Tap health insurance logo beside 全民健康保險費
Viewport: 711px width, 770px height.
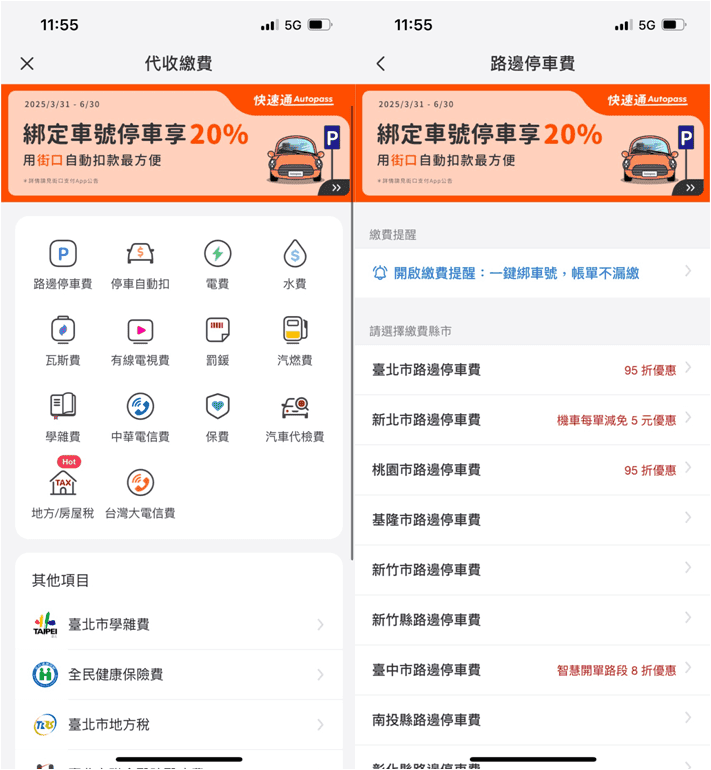[x=45, y=674]
